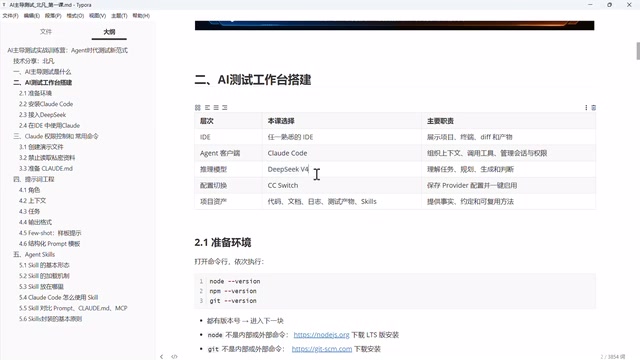This screenshot has width=640, height=360.
Task: Go to outline heading 三、Claude 权限控制
Action: click(56, 136)
